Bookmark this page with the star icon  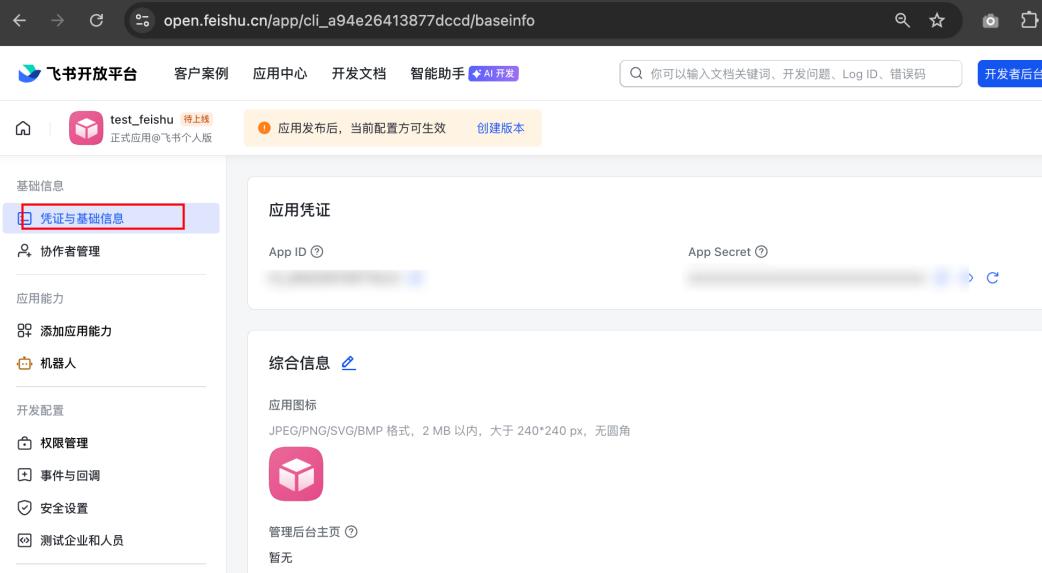(937, 21)
